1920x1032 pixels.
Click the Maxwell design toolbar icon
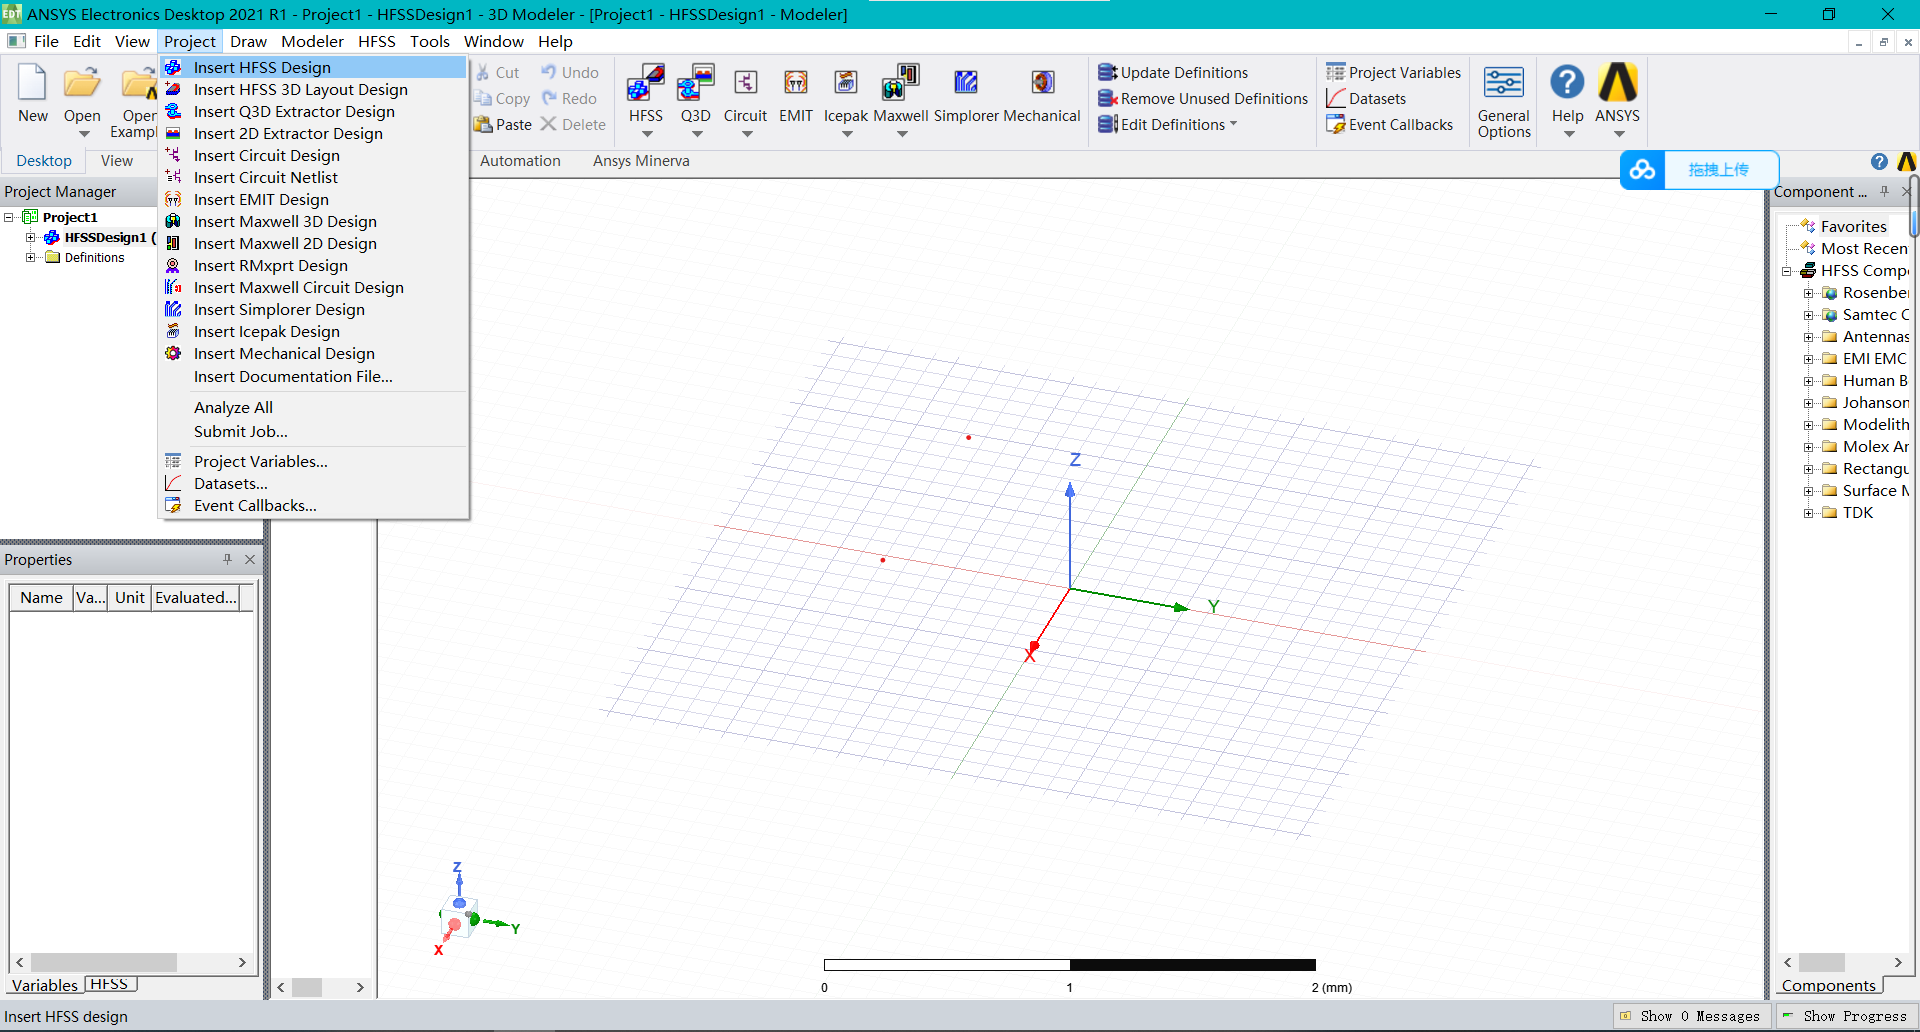(x=901, y=83)
